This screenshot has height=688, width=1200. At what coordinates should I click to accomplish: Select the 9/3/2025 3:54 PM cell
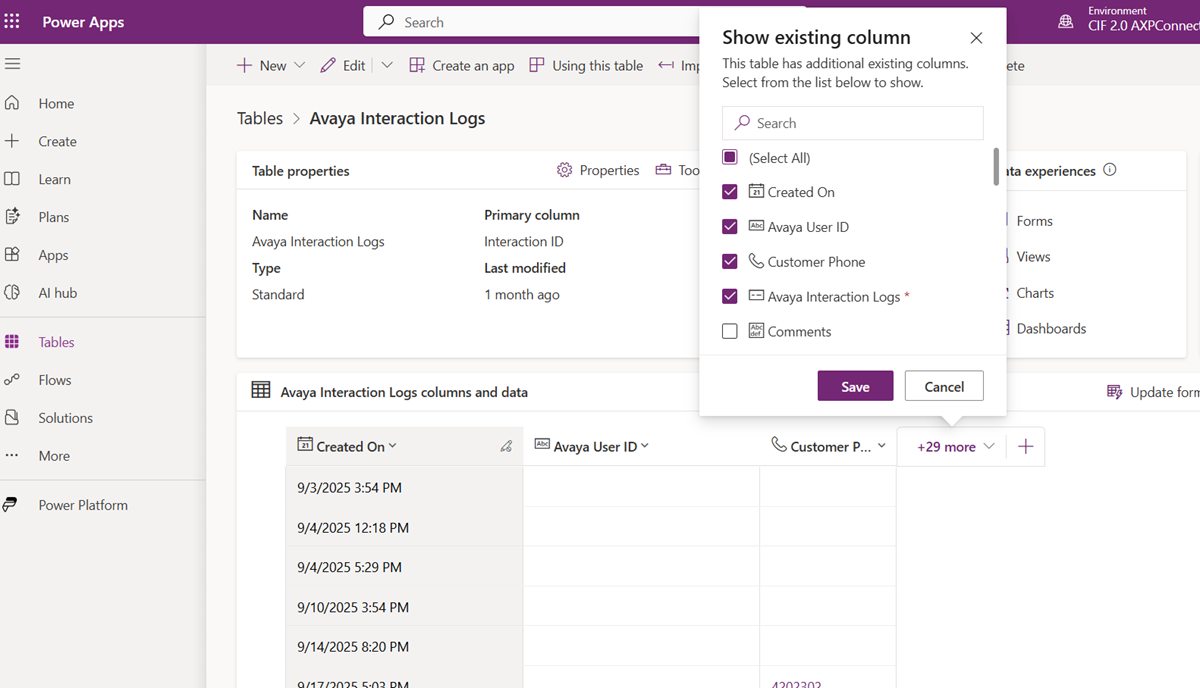tap(404, 487)
